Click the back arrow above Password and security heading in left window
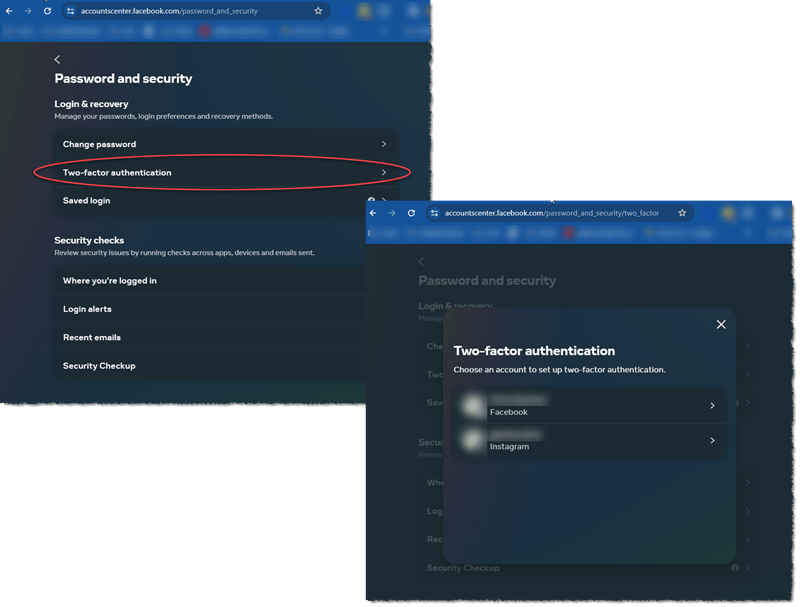The height and width of the screenshot is (607, 800). [x=57, y=60]
